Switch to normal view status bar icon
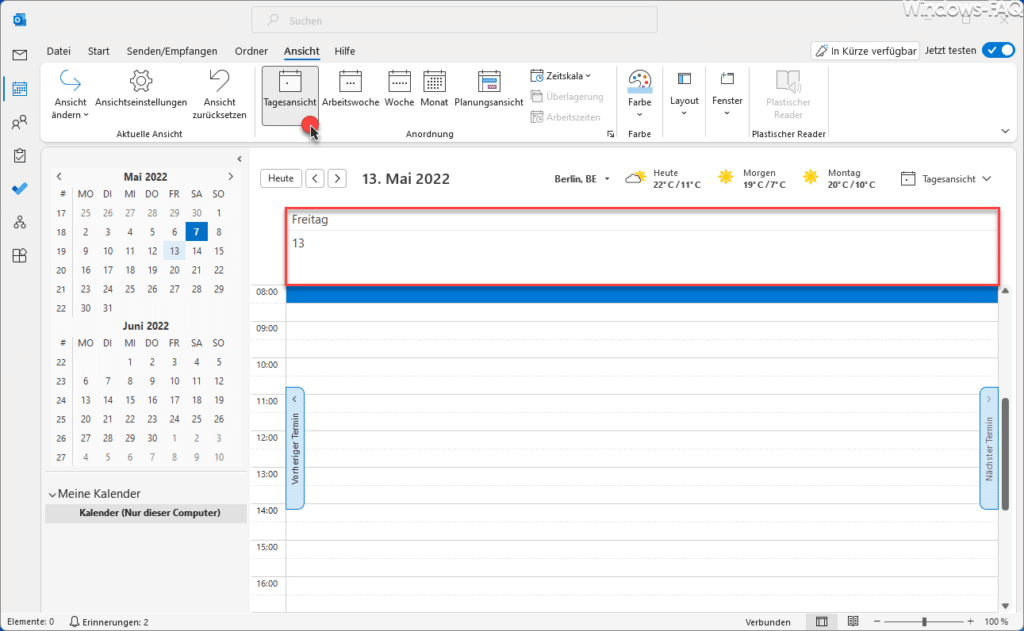 coord(822,622)
